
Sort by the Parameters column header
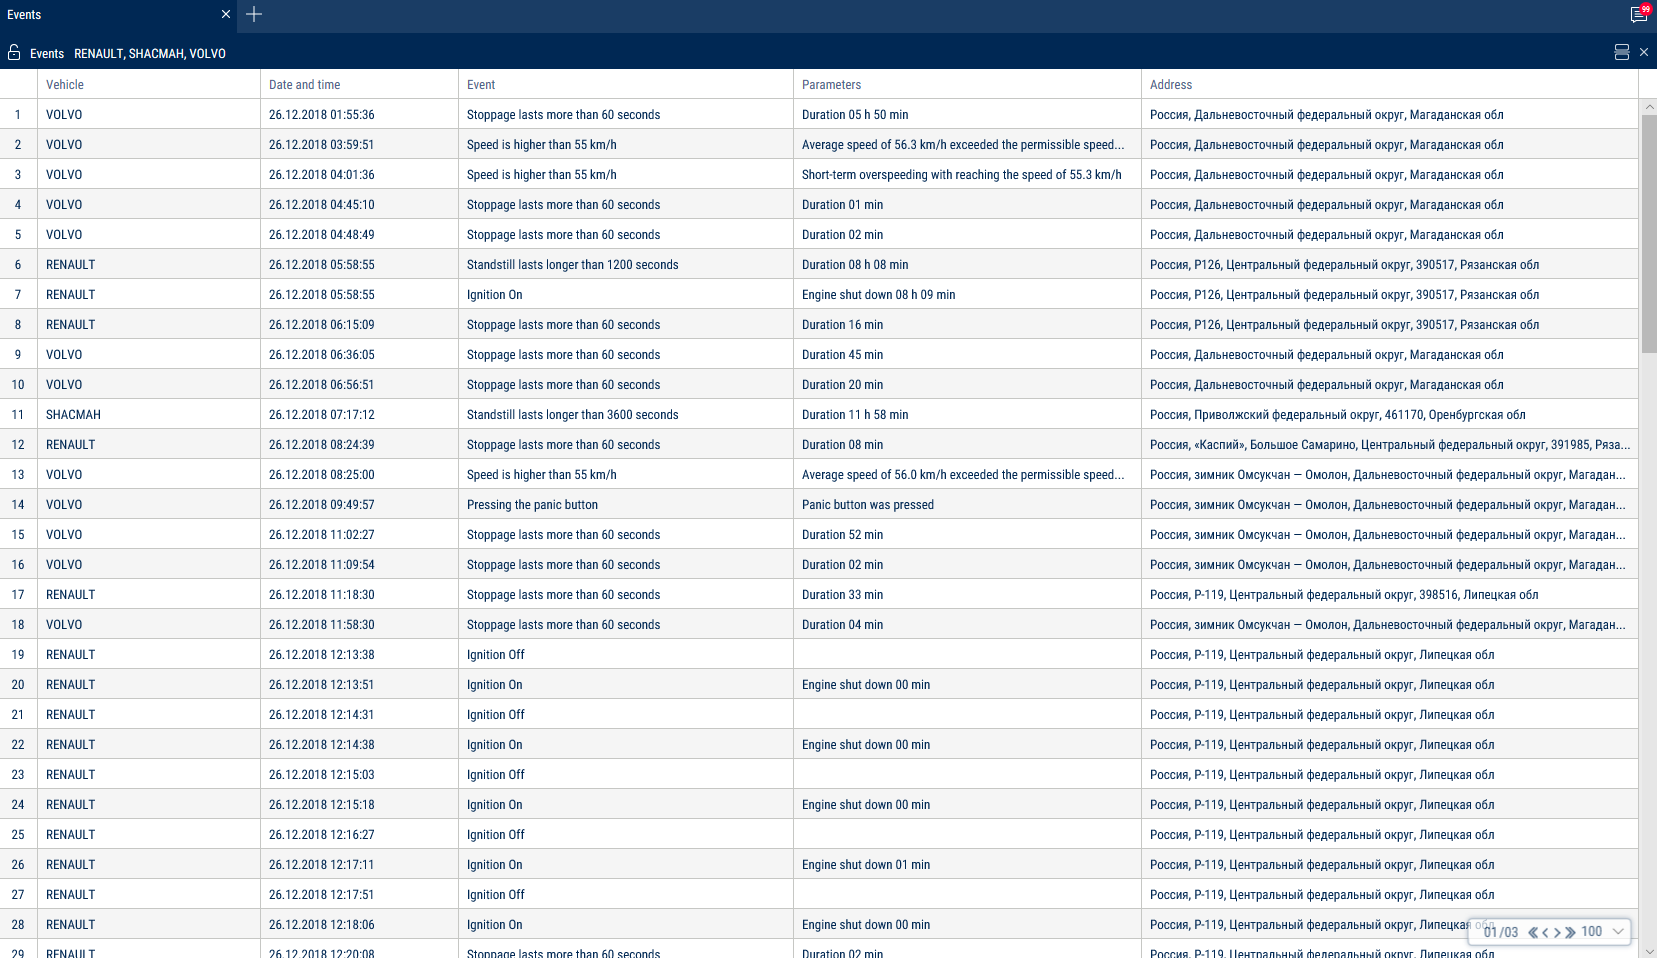coord(967,85)
